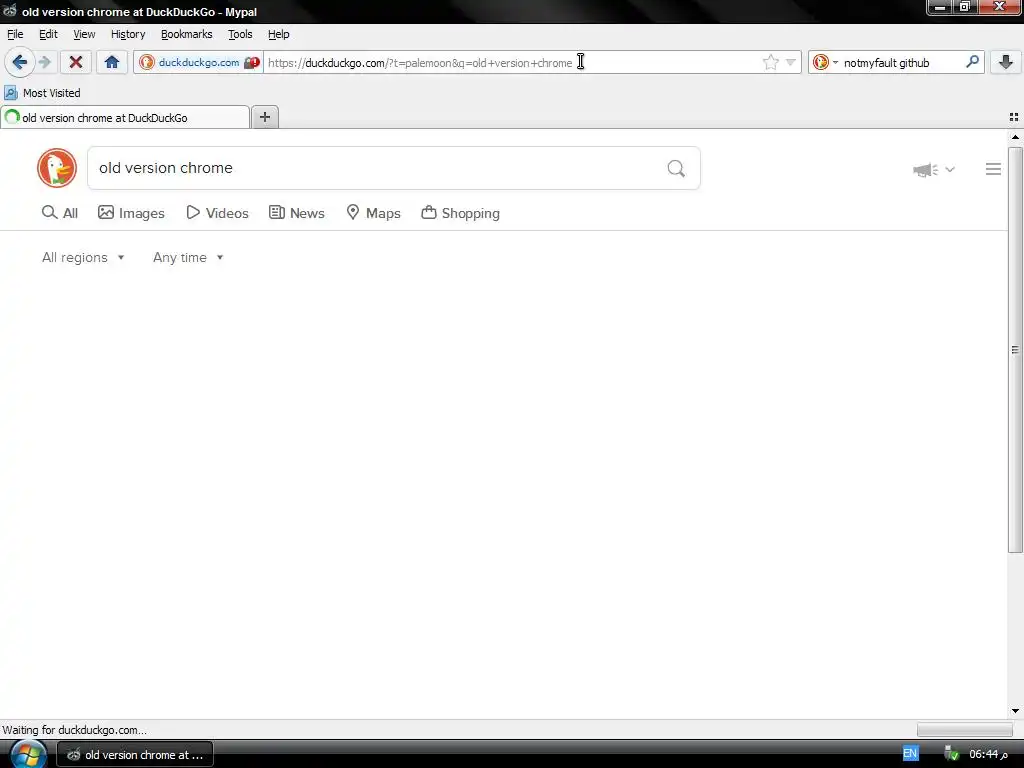Screen dimensions: 1024x768
Task: Switch to the Shopping results tab
Action: click(461, 213)
